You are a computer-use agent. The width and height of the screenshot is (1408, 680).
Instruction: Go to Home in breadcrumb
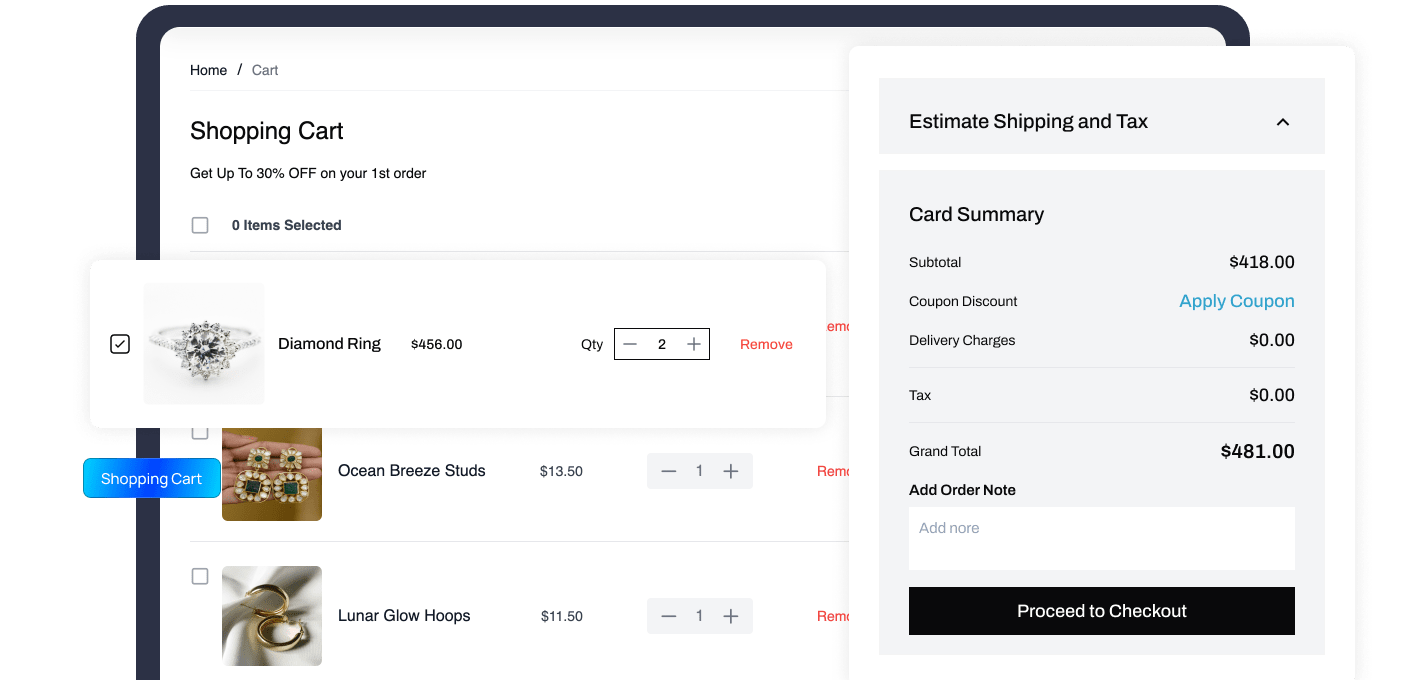tap(208, 70)
